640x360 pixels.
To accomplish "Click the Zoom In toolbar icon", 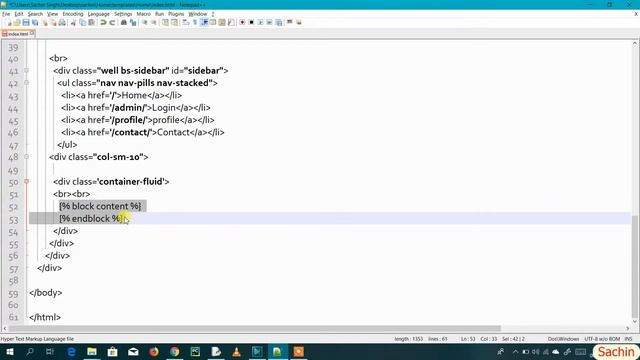I will (x=144, y=22).
